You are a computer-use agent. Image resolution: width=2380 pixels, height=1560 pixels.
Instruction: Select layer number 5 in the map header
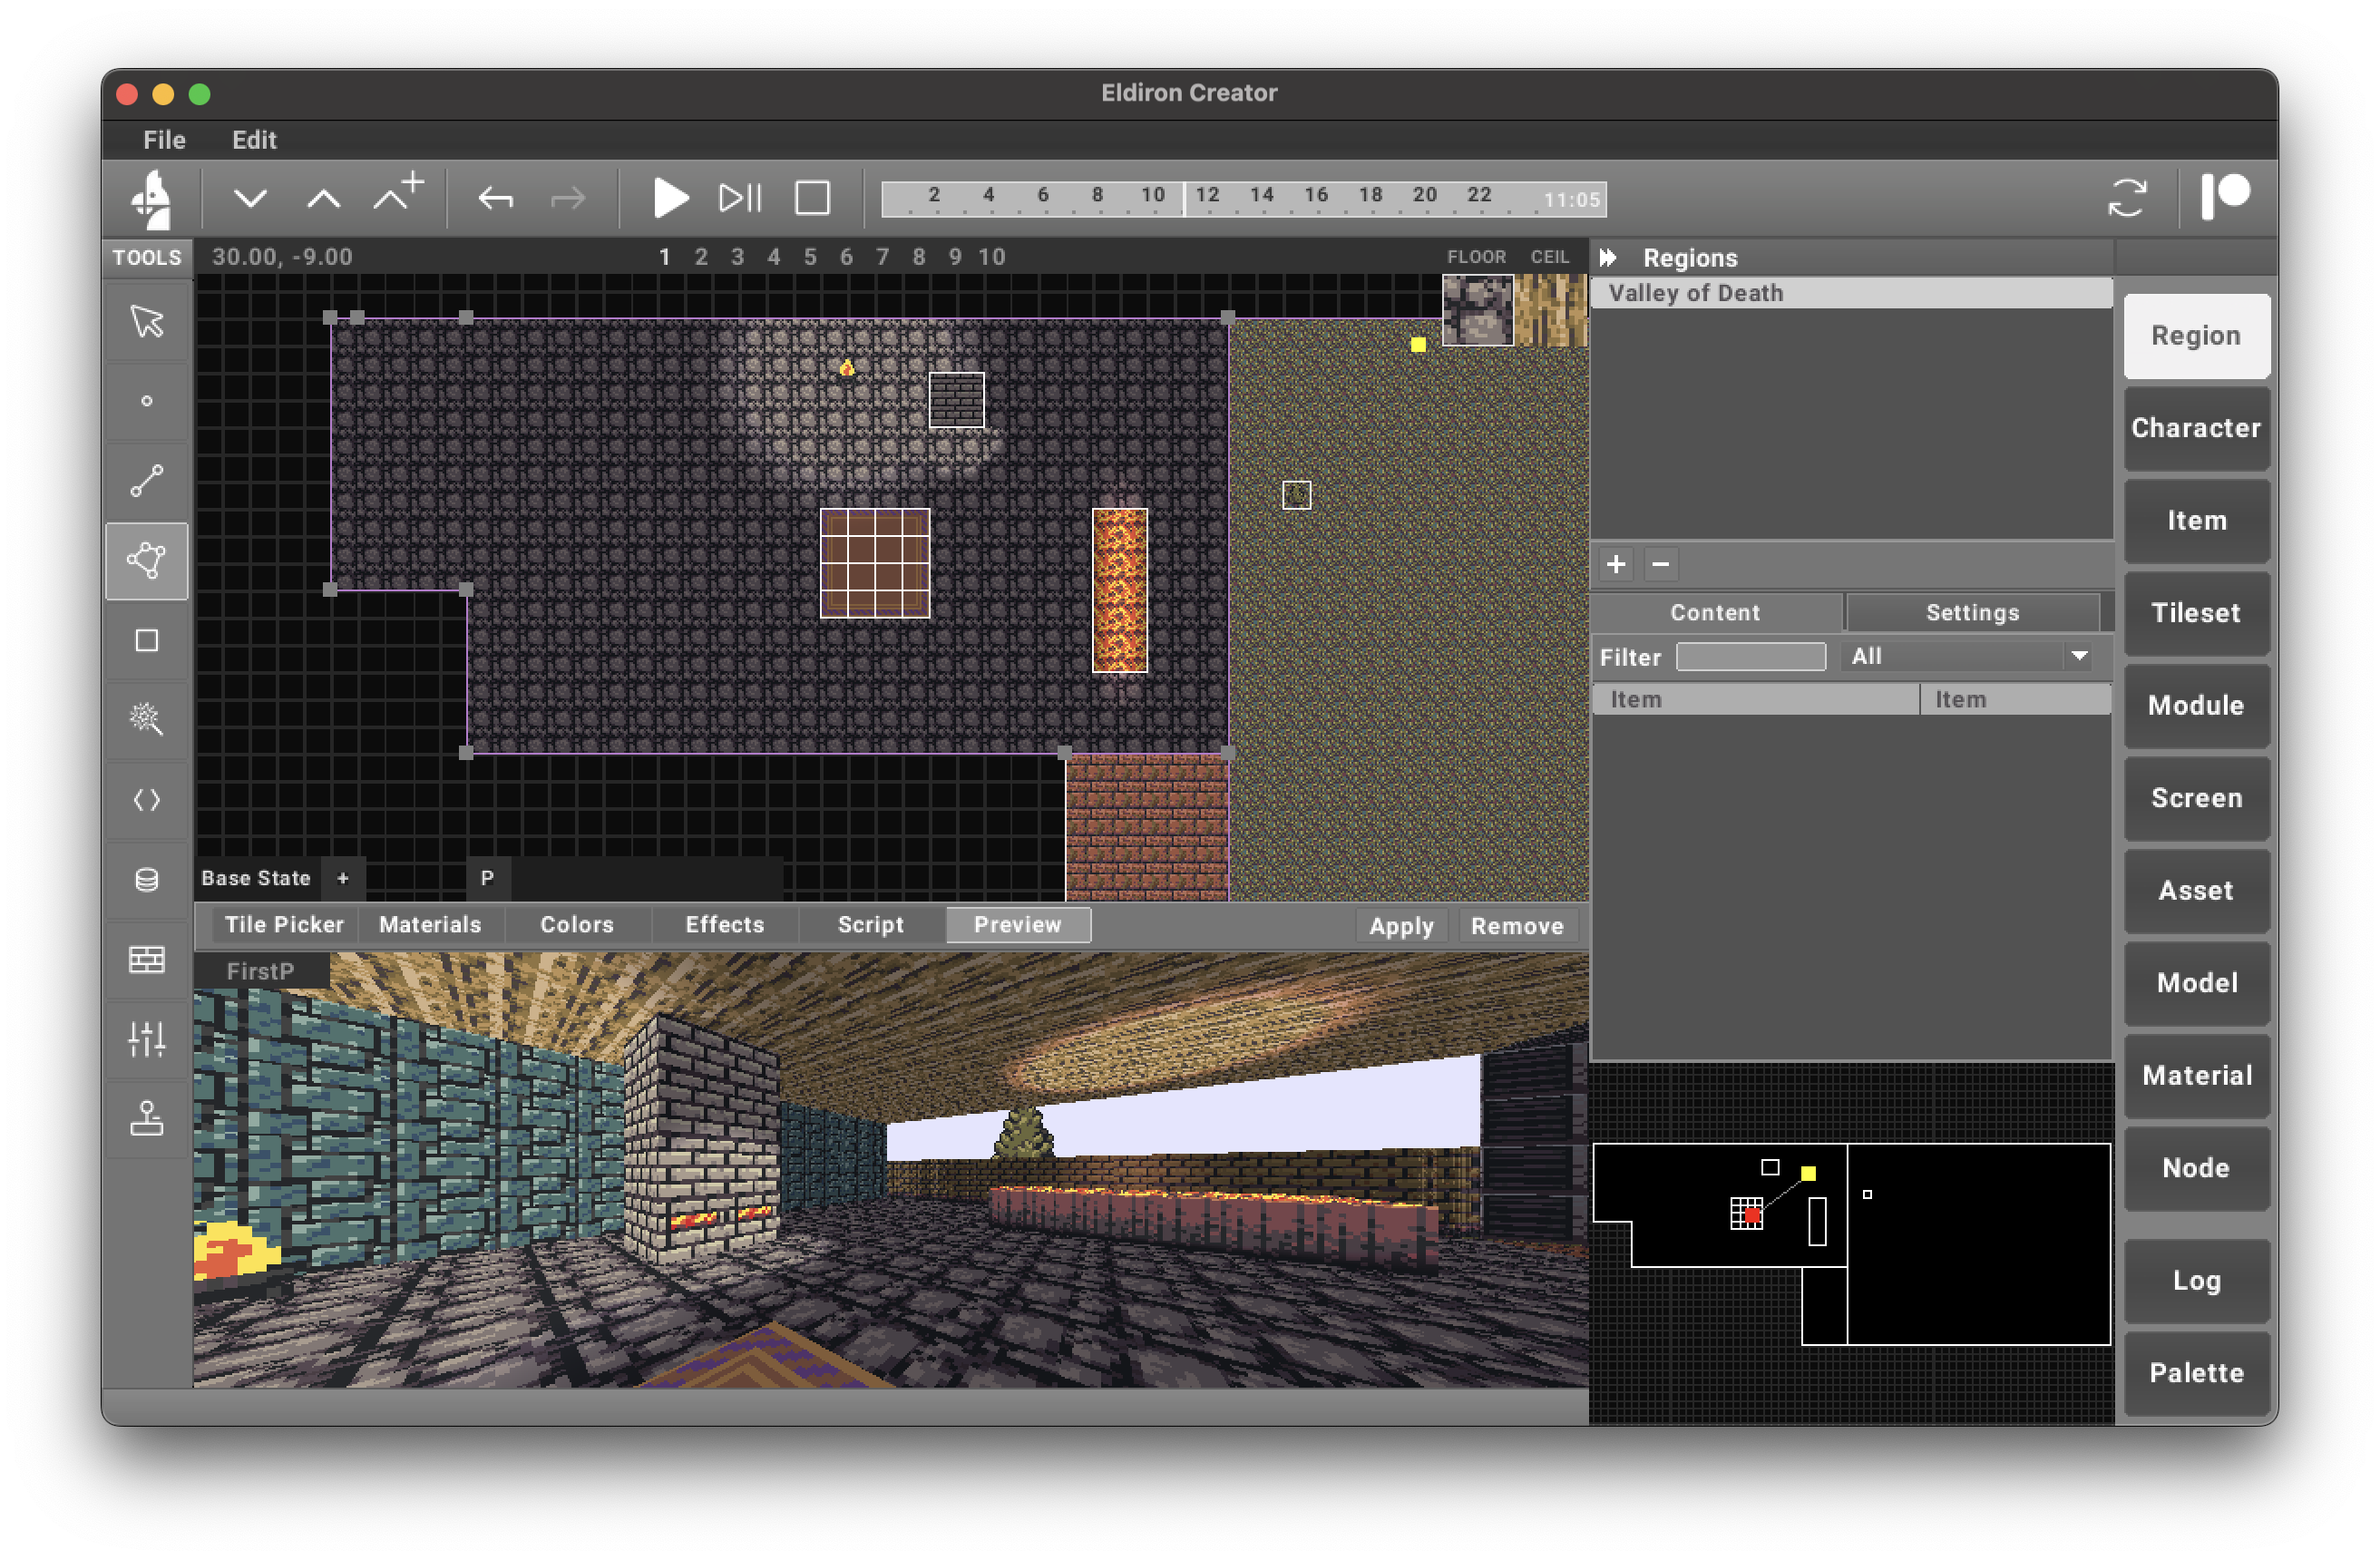810,257
